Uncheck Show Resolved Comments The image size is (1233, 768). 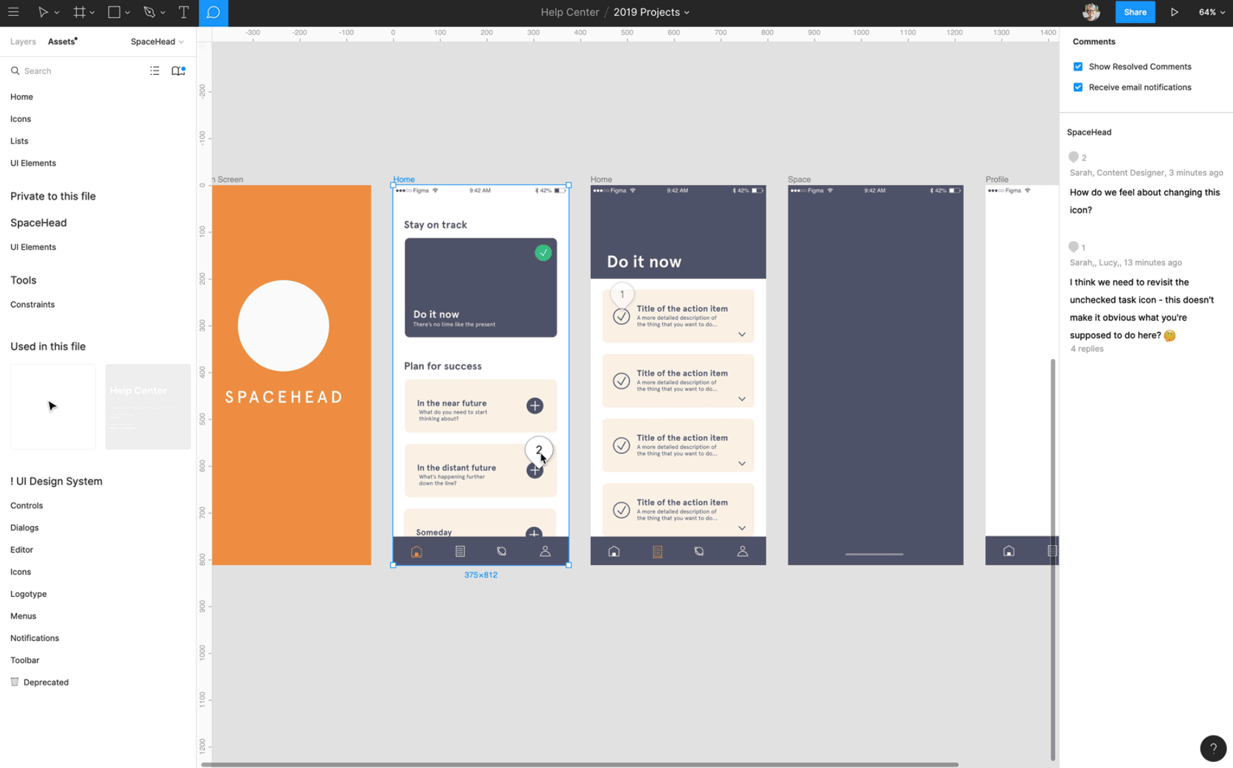point(1078,67)
